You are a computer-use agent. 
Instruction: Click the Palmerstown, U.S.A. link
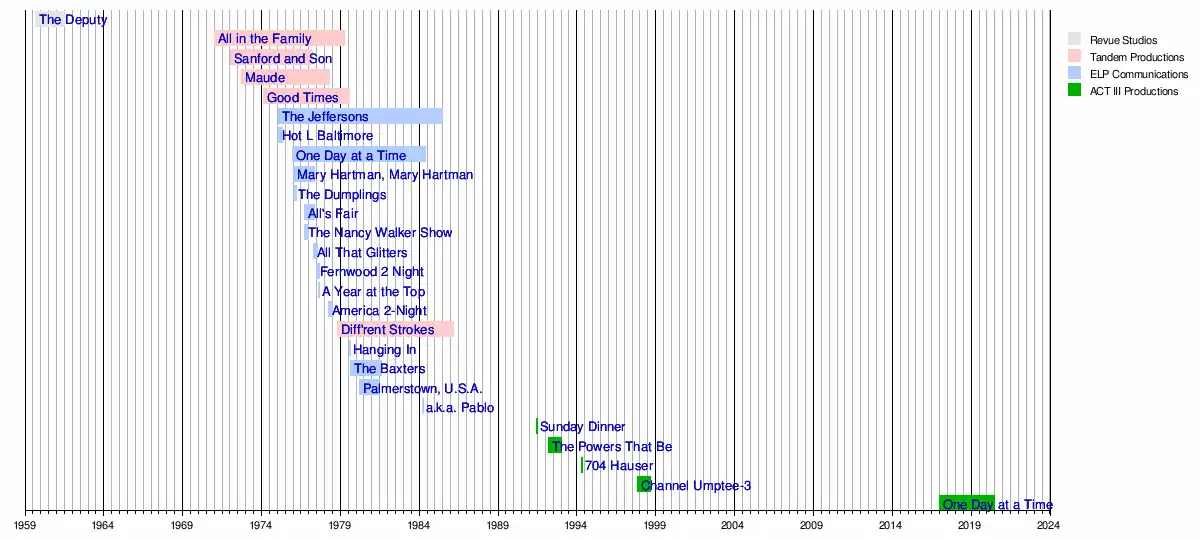click(x=422, y=388)
